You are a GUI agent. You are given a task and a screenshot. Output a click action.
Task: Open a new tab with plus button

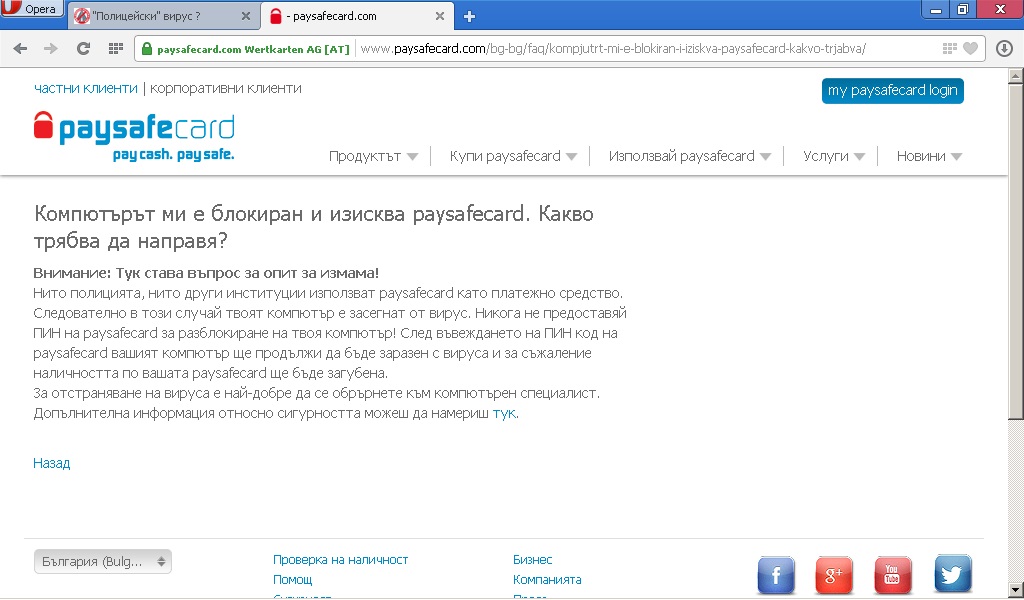tap(469, 17)
